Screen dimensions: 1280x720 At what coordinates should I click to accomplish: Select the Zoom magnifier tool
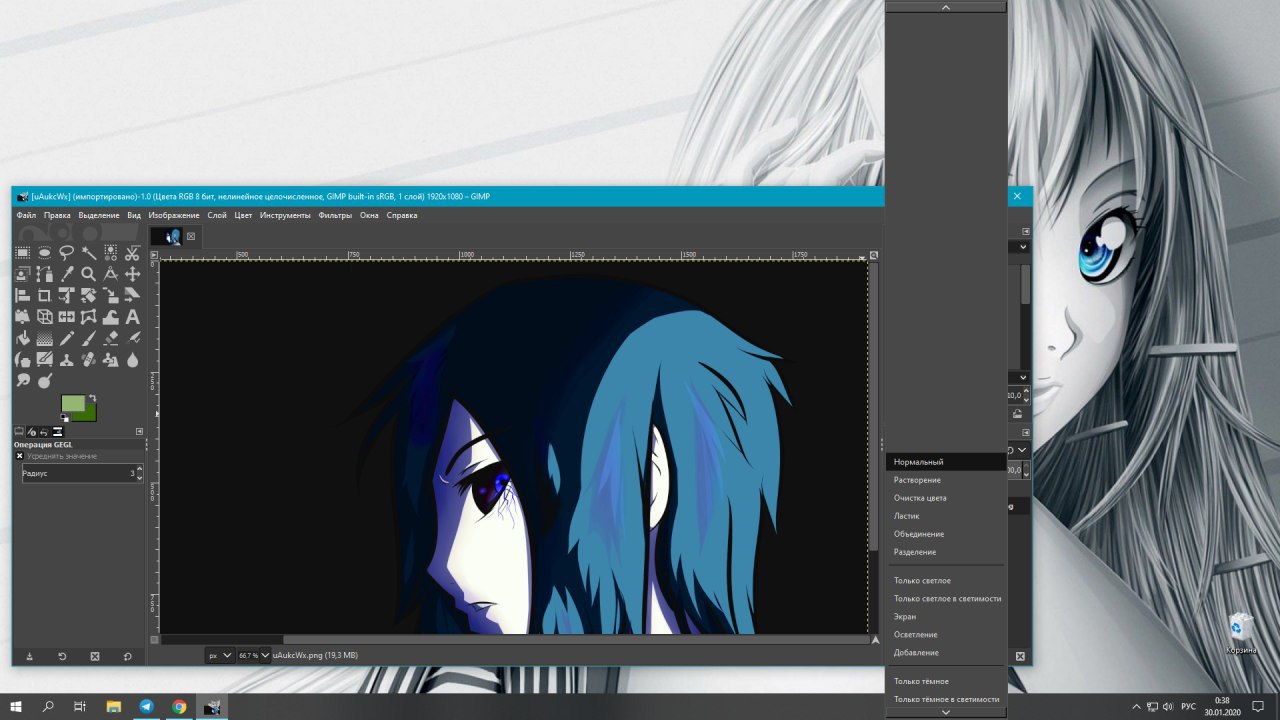click(x=89, y=273)
